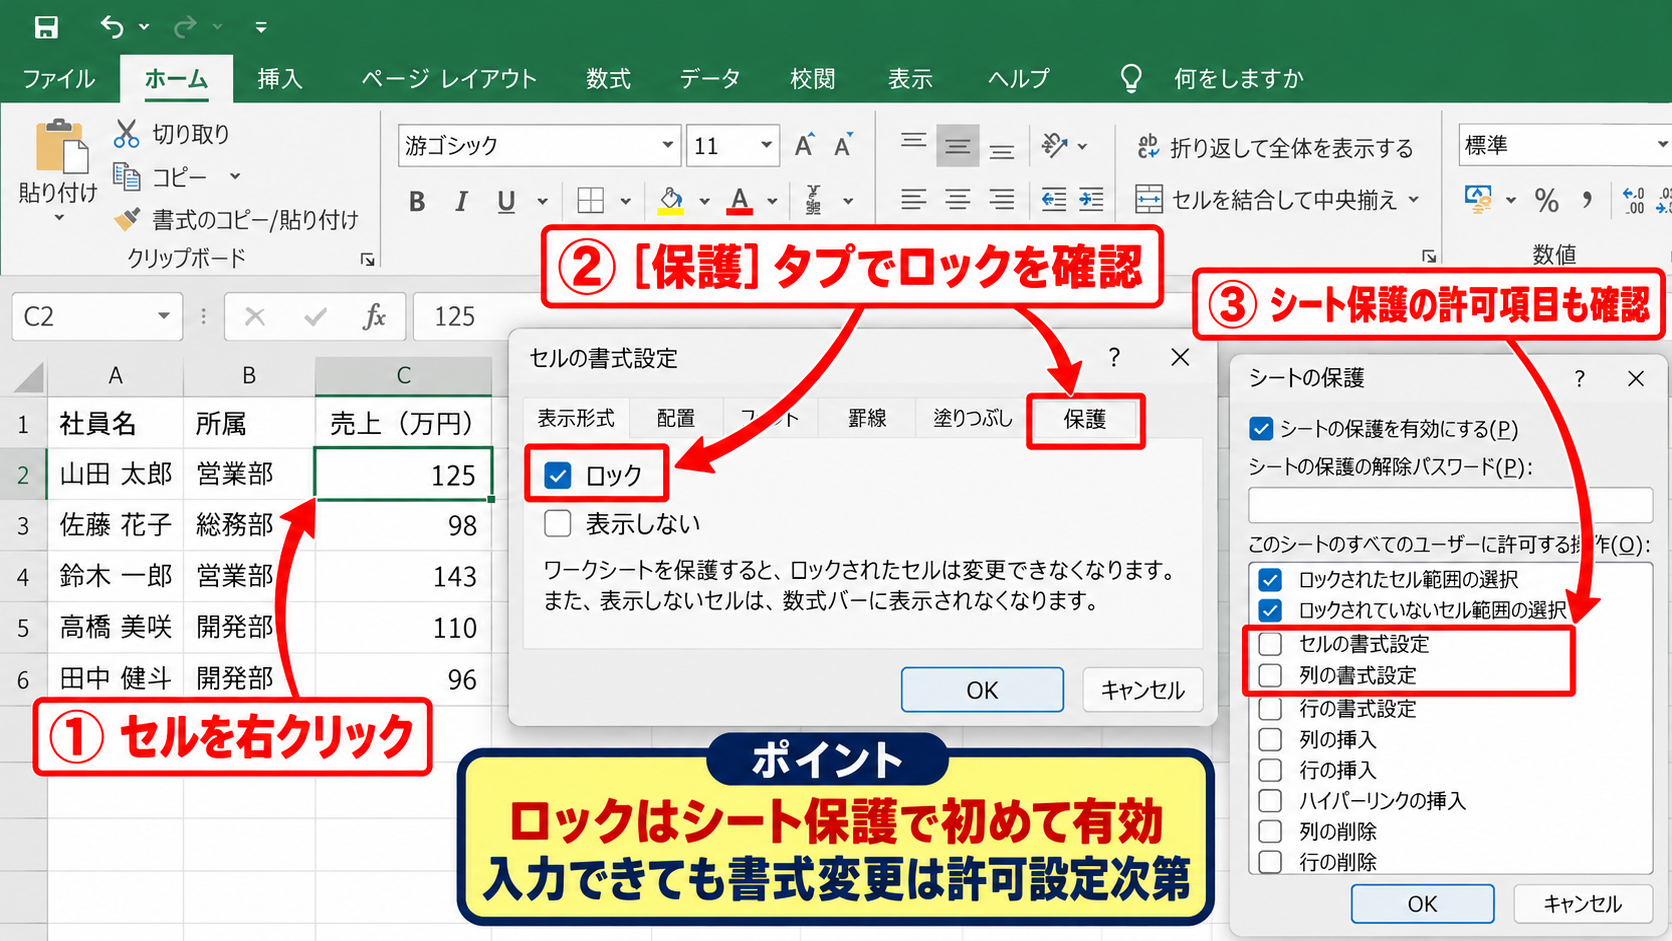The height and width of the screenshot is (941, 1672).
Task: Open the font size 11 dropdown
Action: click(x=766, y=146)
